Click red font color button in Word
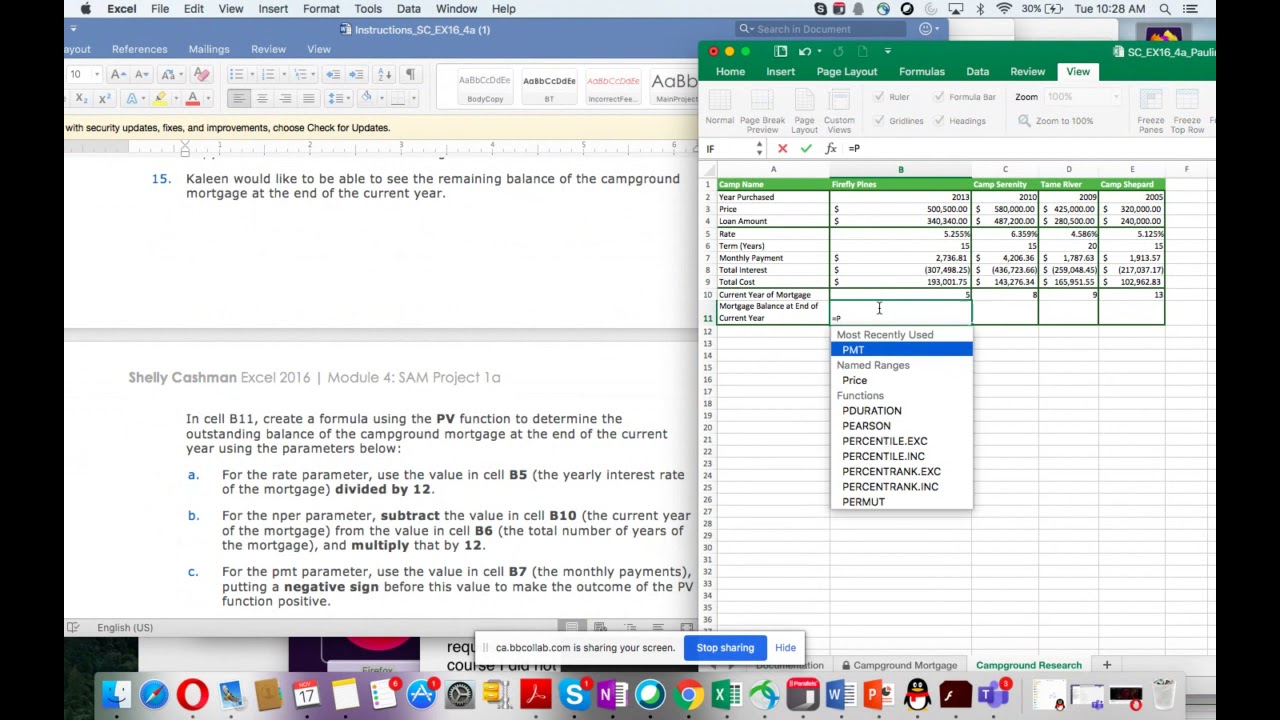This screenshot has height=720, width=1280. [x=192, y=99]
